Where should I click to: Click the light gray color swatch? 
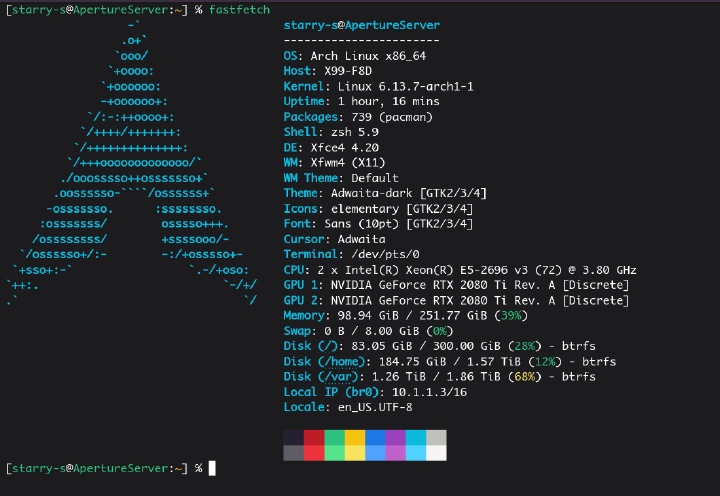(x=436, y=438)
